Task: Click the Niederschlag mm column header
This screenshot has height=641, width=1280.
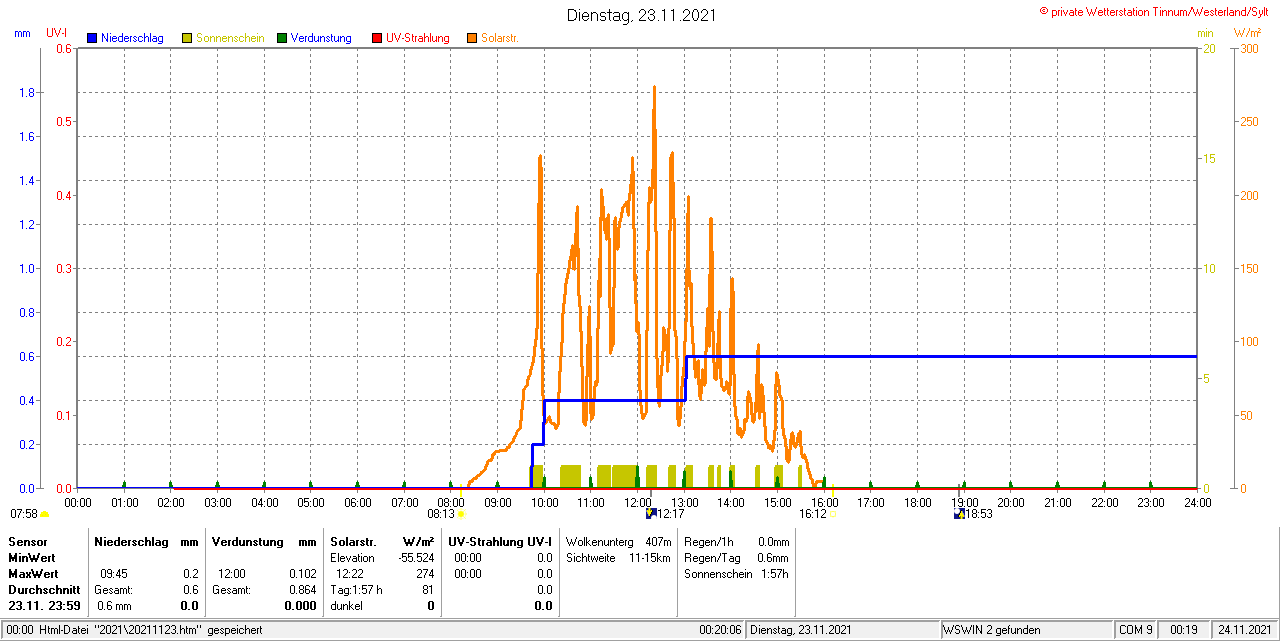Action: pyautogui.click(x=147, y=542)
